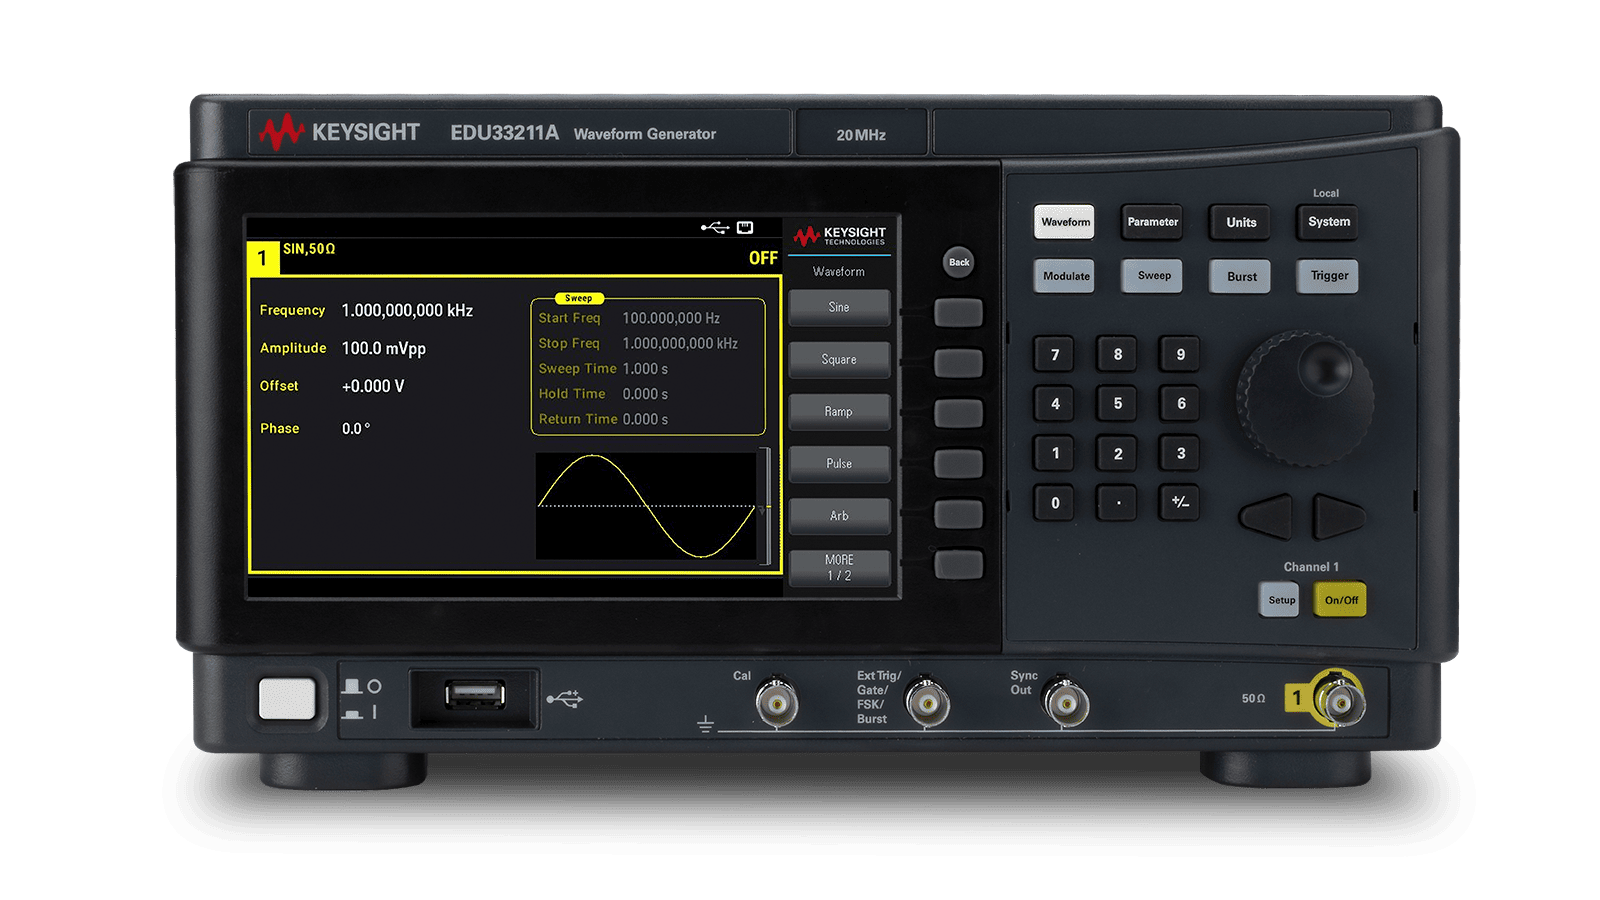Image resolution: width=1600 pixels, height=900 pixels.
Task: Tap keypad digit 0
Action: [x=1054, y=503]
